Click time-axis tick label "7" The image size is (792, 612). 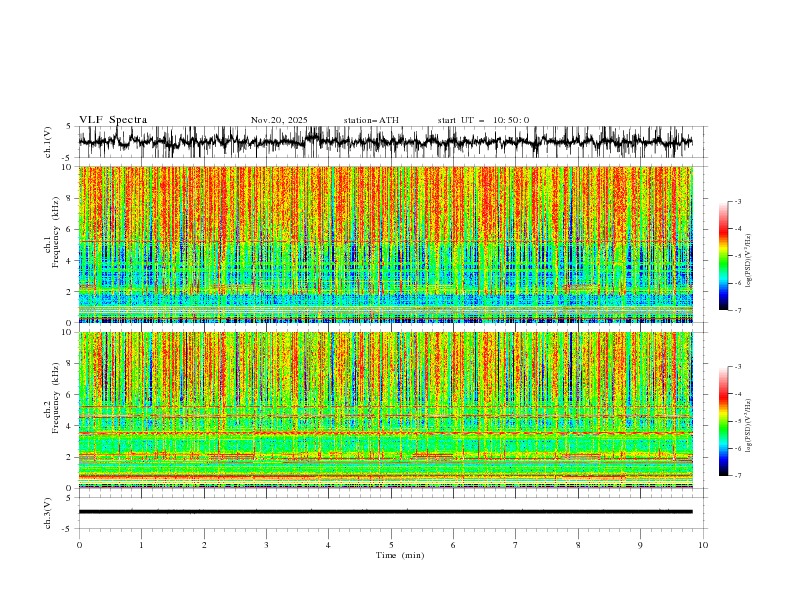pos(516,545)
